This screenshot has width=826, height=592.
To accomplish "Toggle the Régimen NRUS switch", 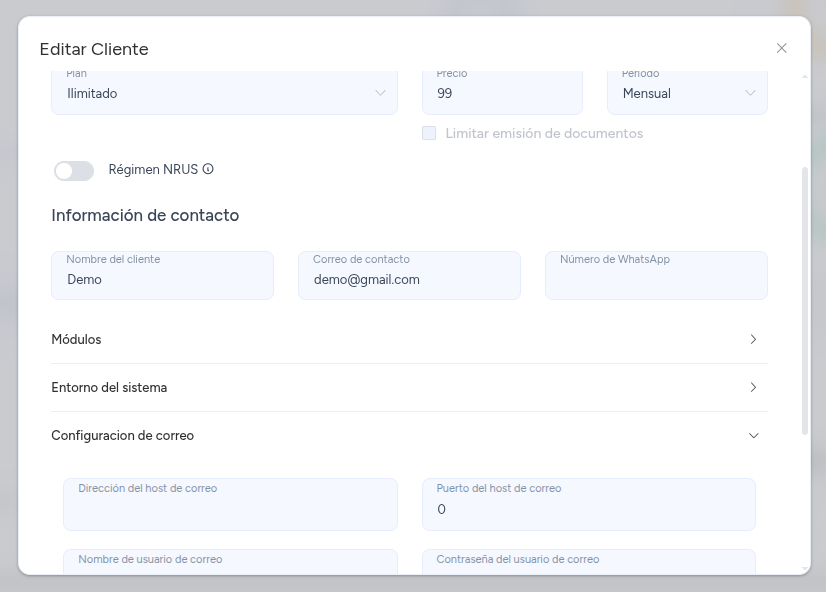I will (74, 170).
